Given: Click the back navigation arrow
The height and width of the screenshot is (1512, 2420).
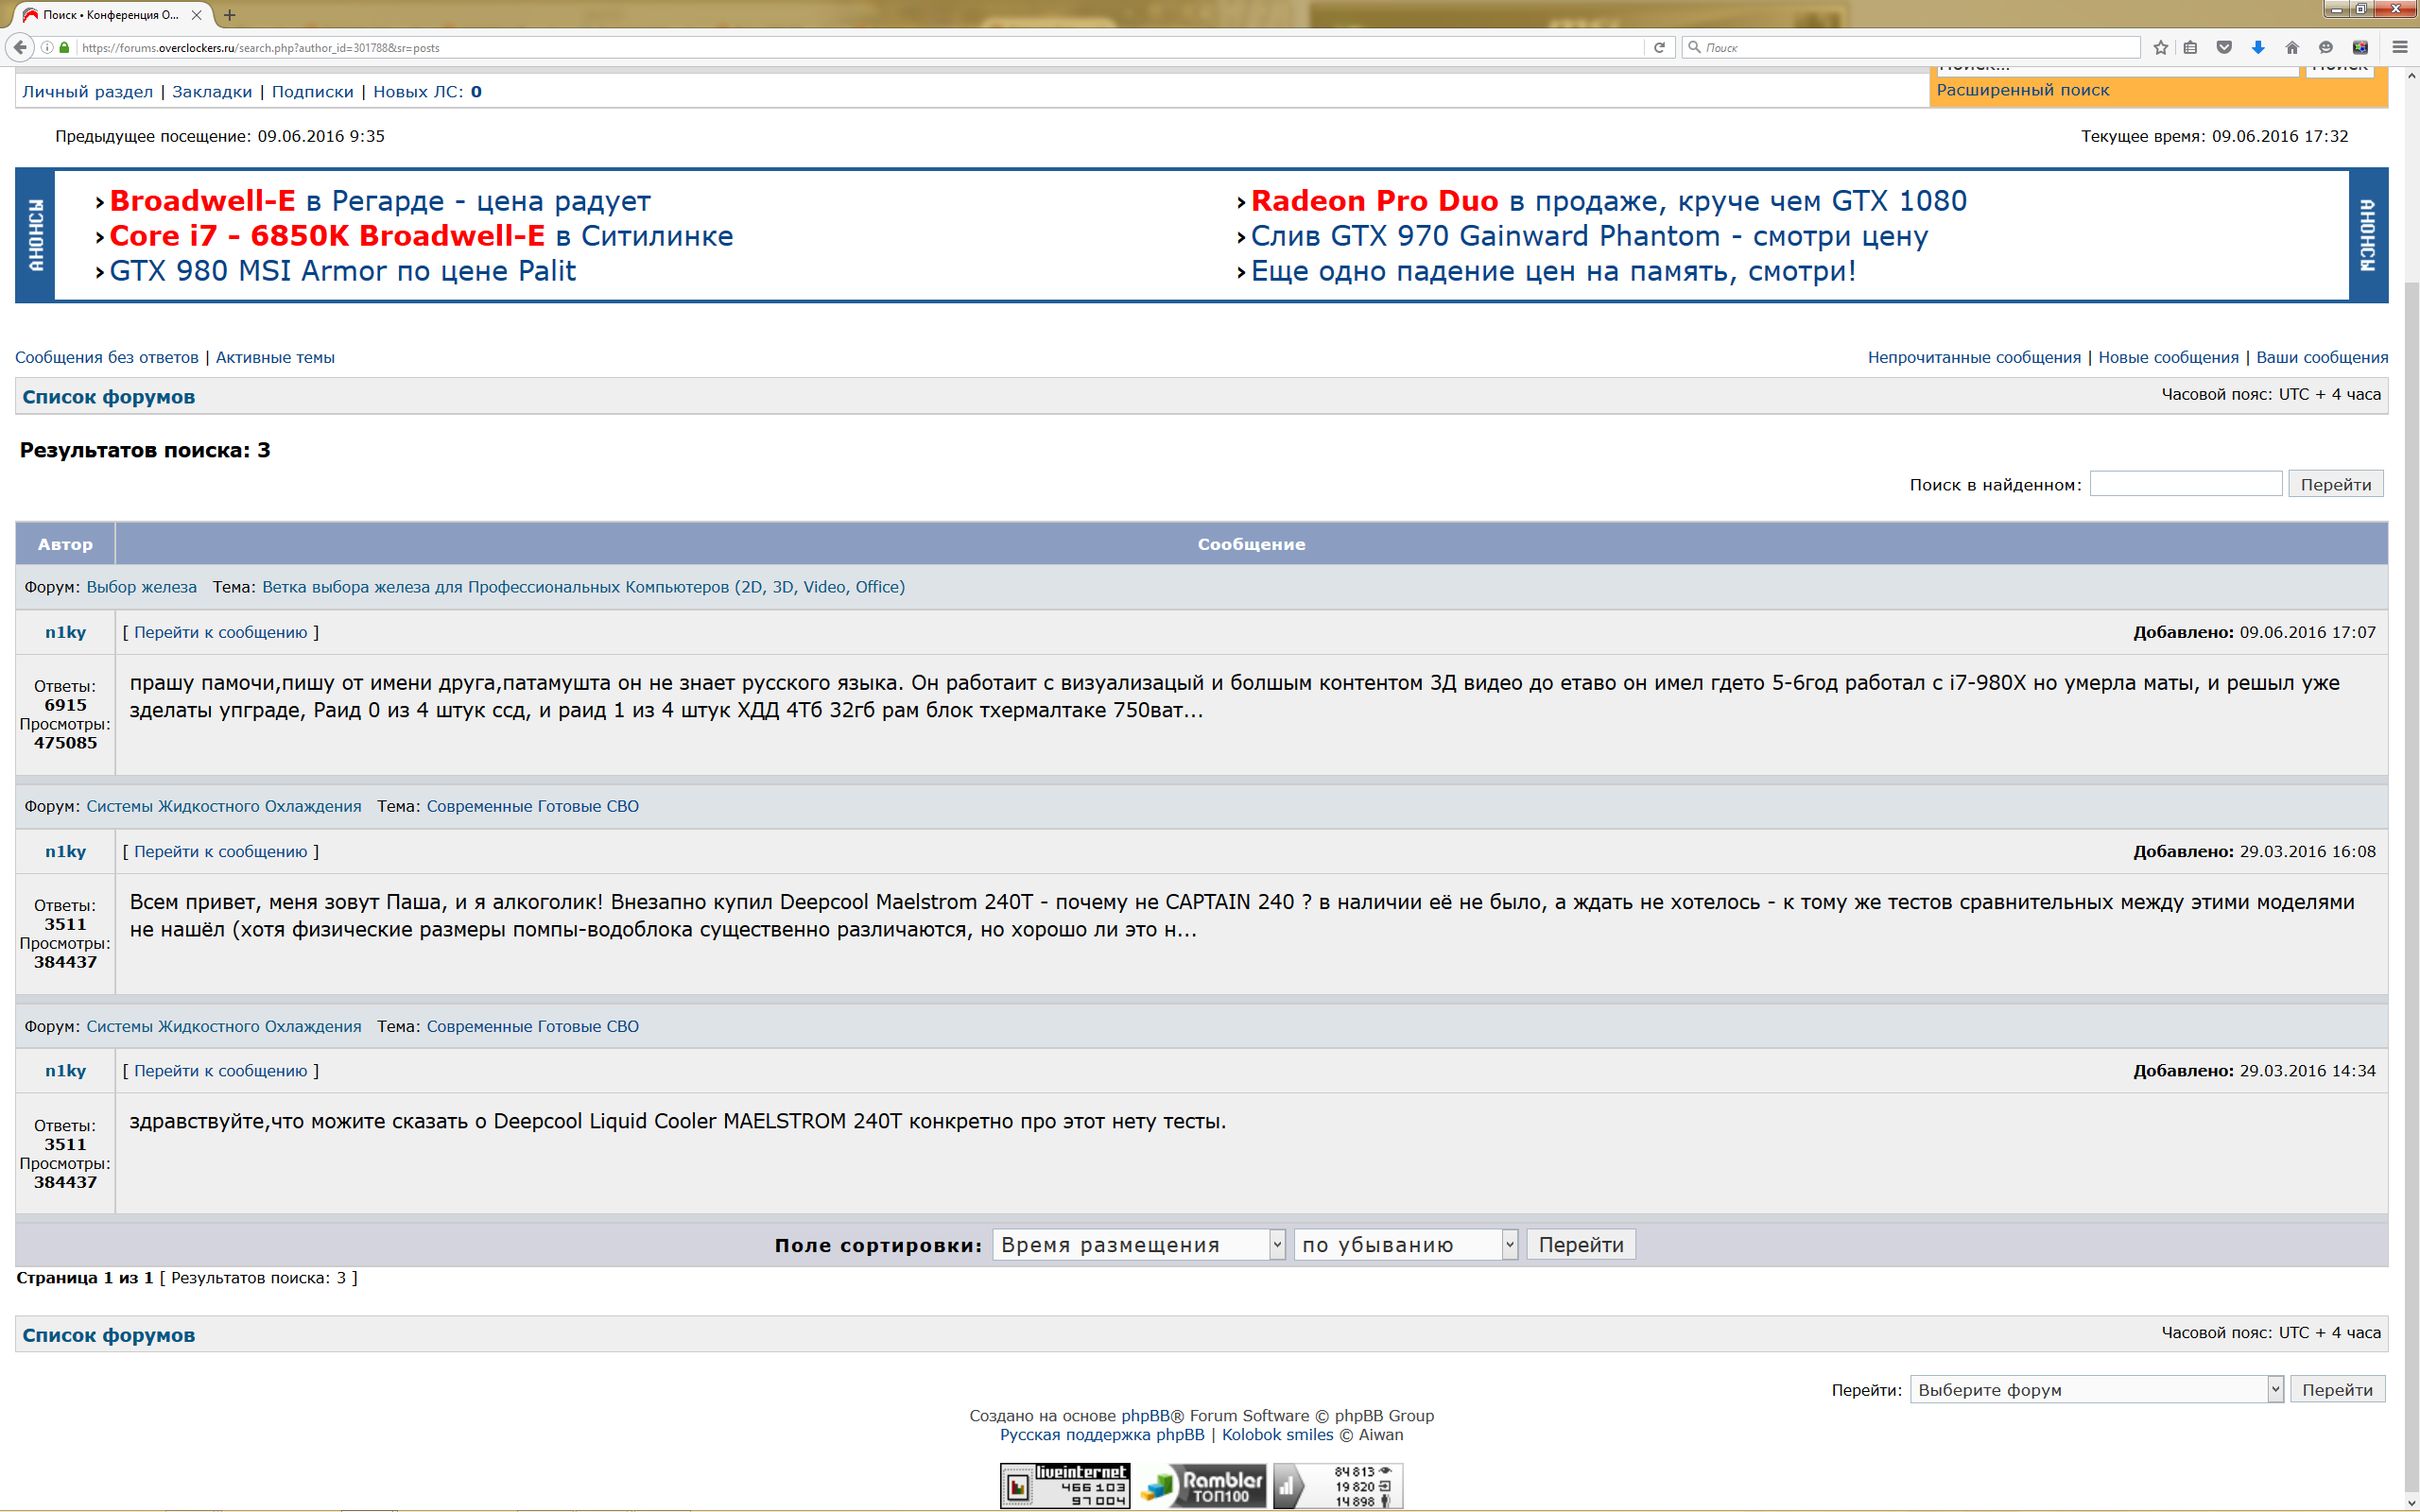Looking at the screenshot, I should pos(20,47).
